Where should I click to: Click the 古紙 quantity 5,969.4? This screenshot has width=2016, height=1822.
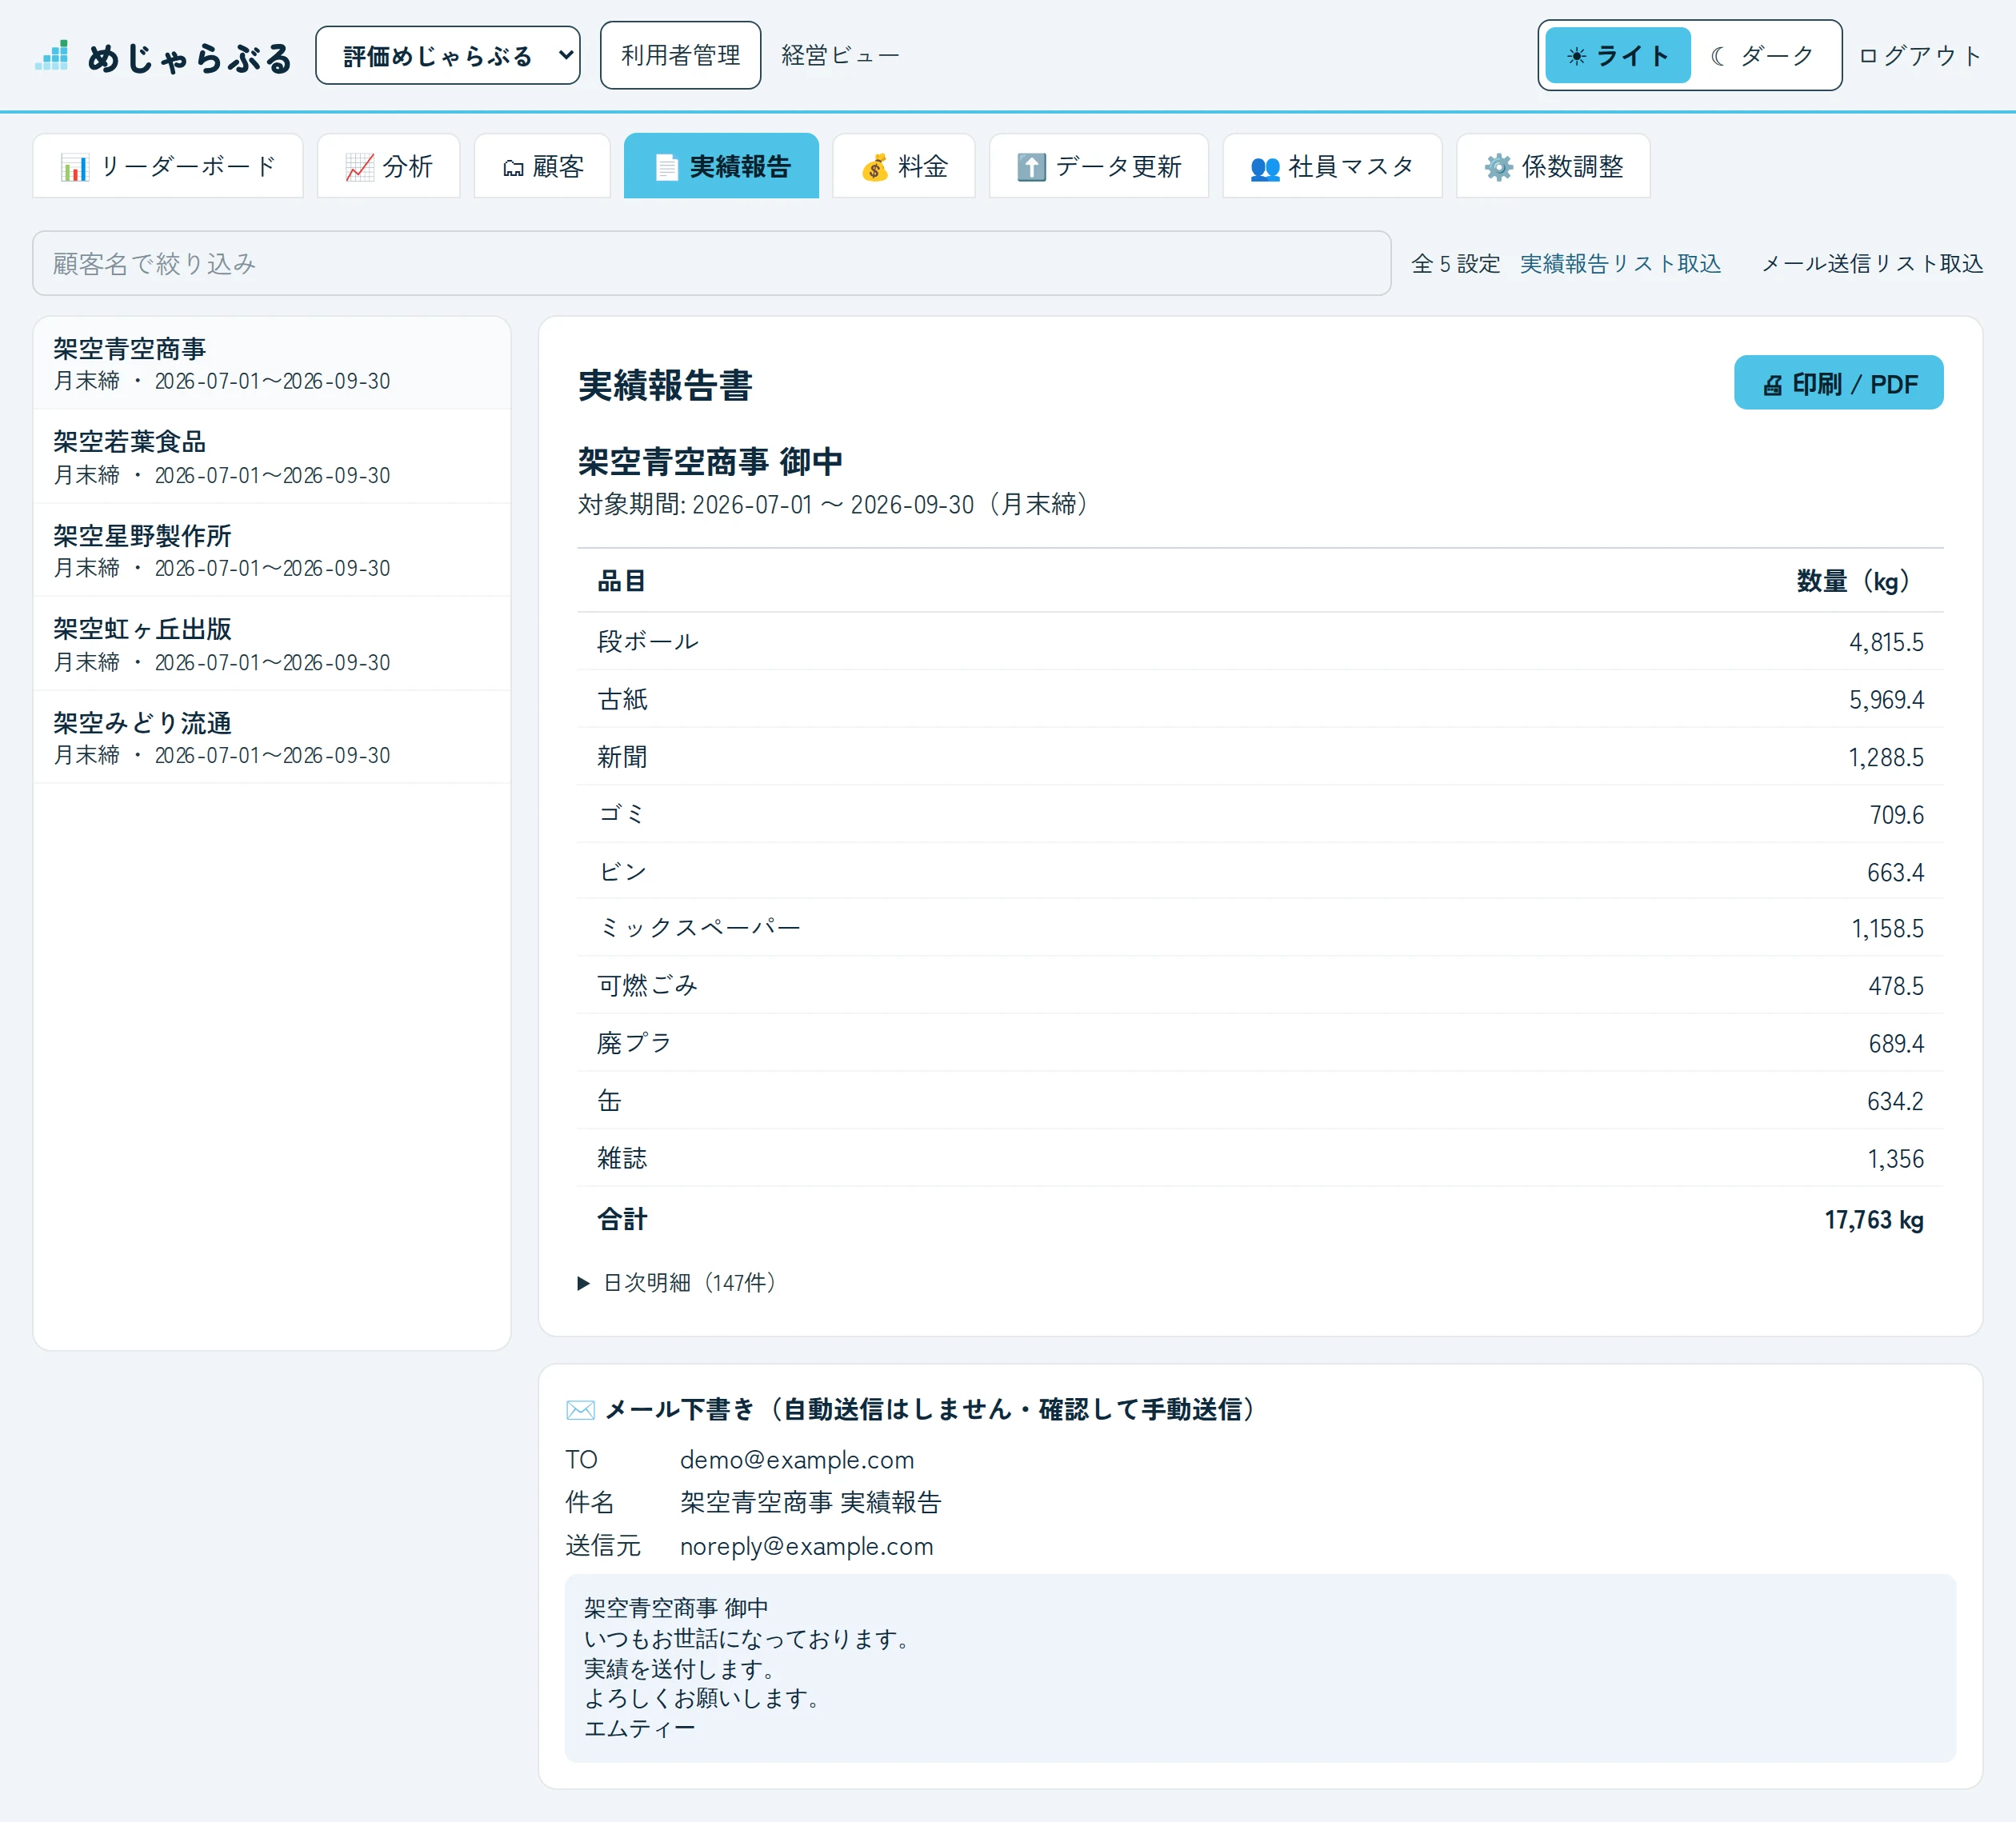point(1885,700)
